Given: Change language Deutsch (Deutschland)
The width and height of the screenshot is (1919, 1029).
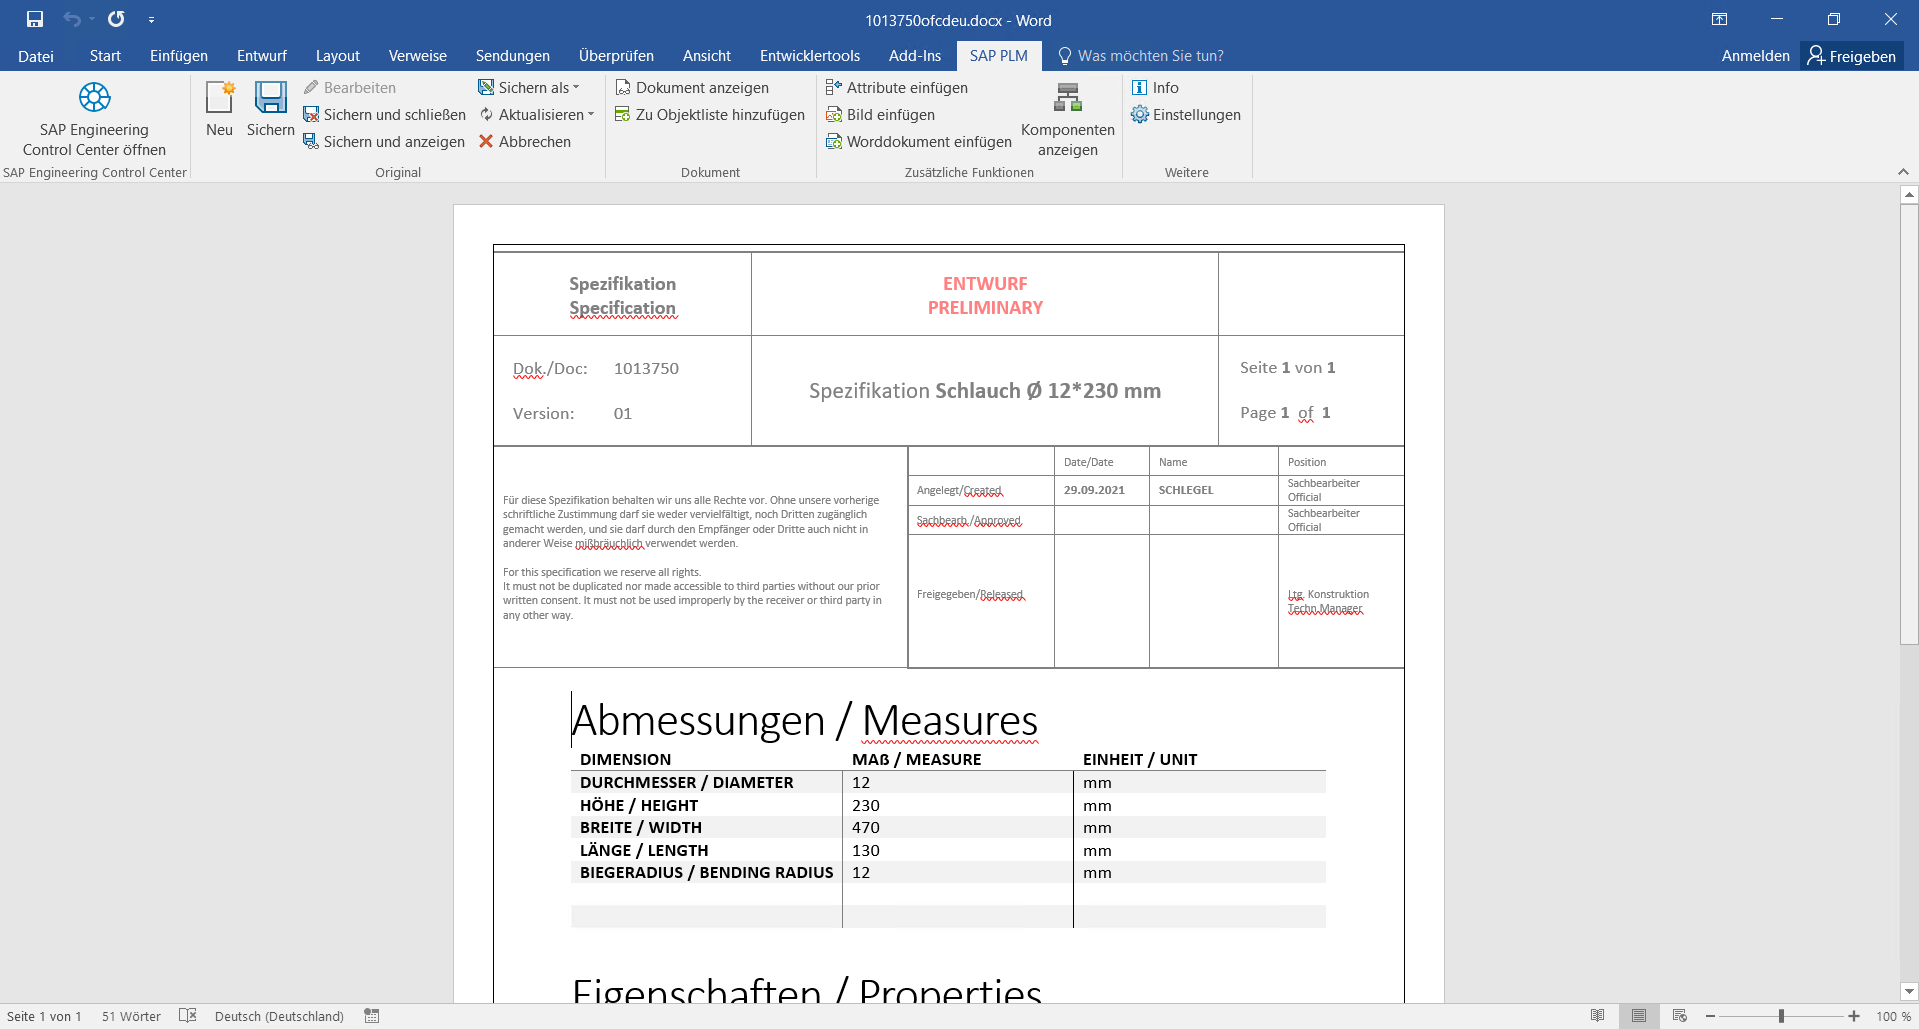Looking at the screenshot, I should [279, 1016].
